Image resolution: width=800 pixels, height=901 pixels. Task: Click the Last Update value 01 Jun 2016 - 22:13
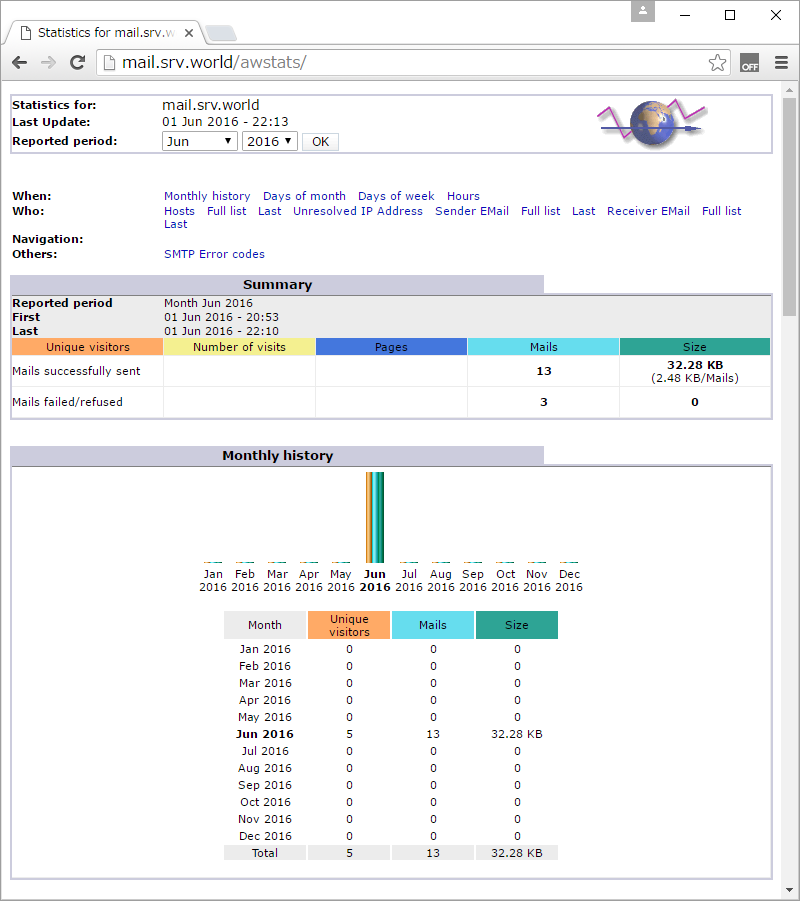pyautogui.click(x=225, y=122)
